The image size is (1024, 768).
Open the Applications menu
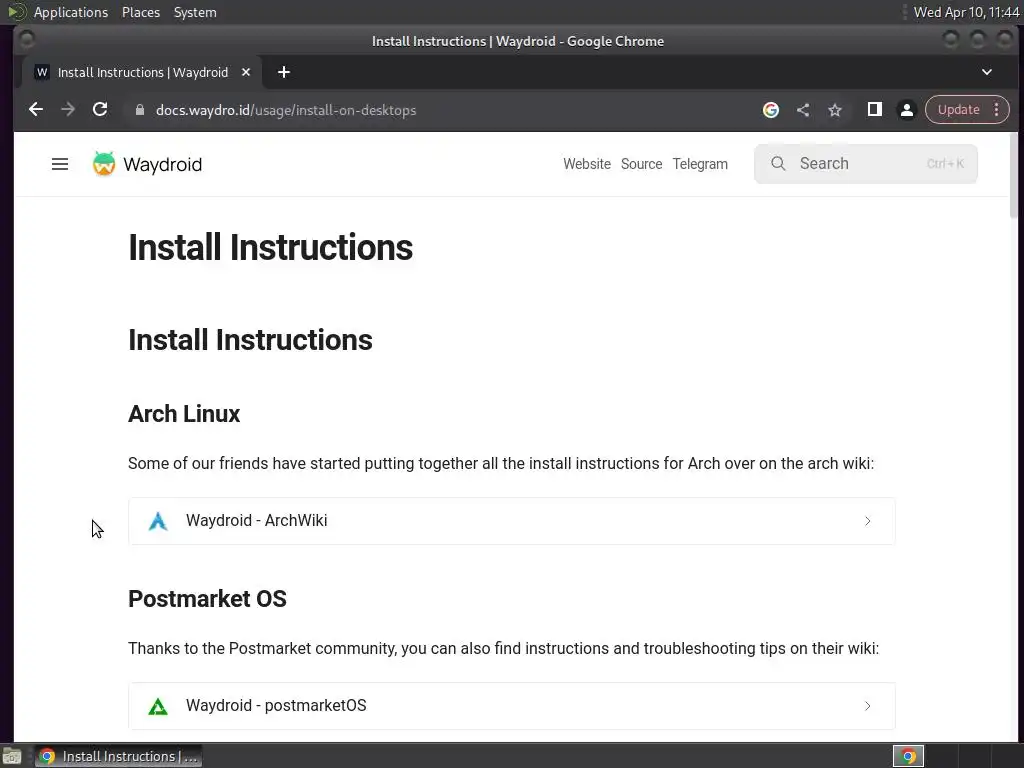pyautogui.click(x=70, y=12)
